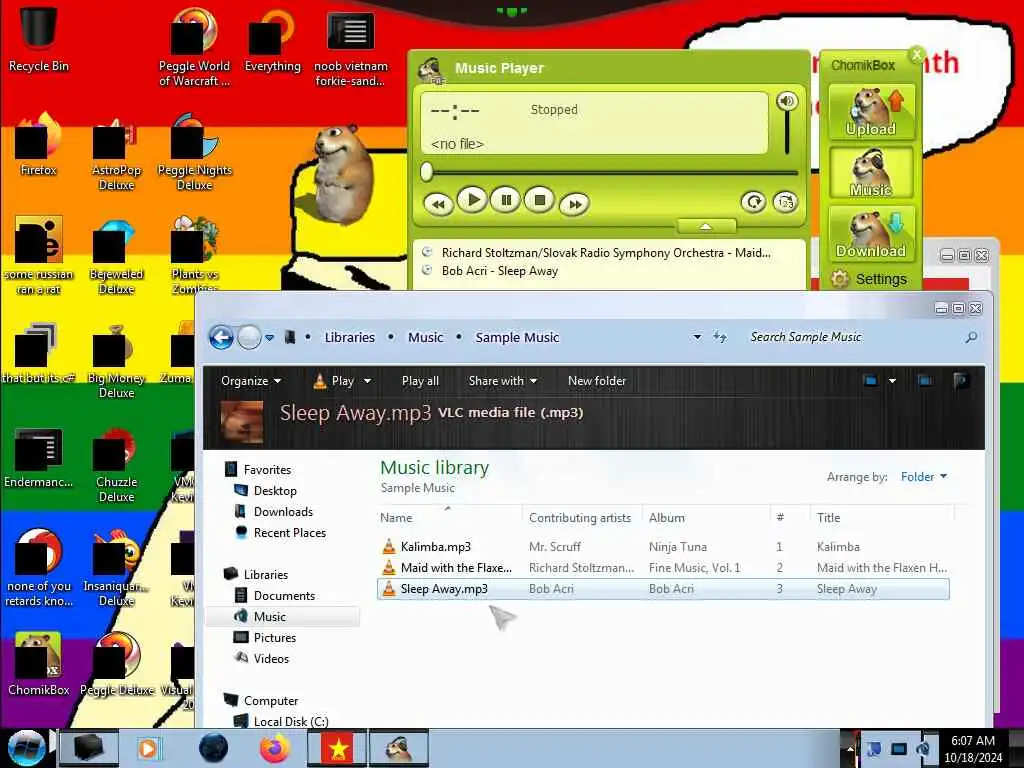Select the Sleep Away.mp3 file

[x=663, y=589]
